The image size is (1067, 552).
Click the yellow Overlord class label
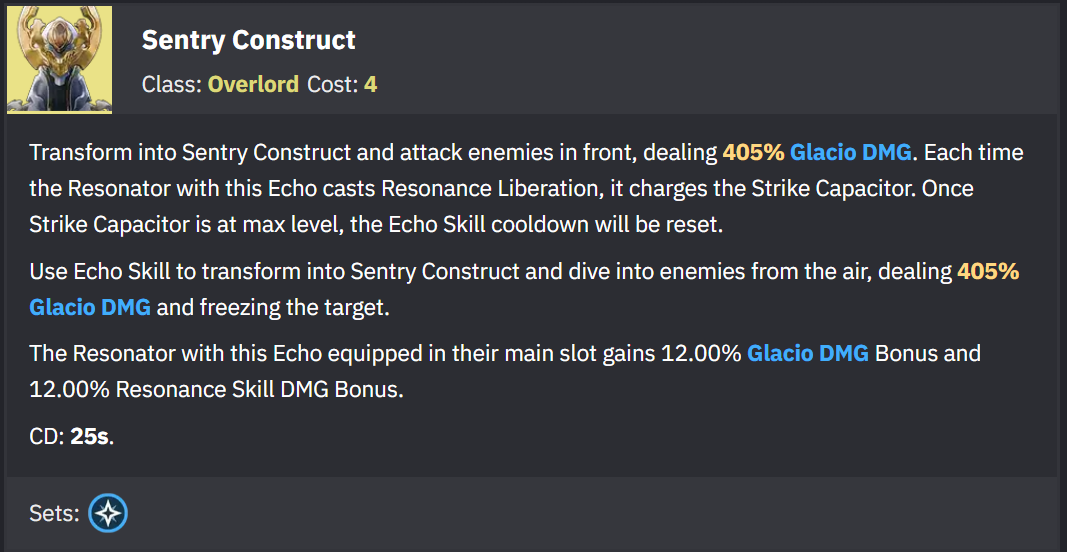253,84
